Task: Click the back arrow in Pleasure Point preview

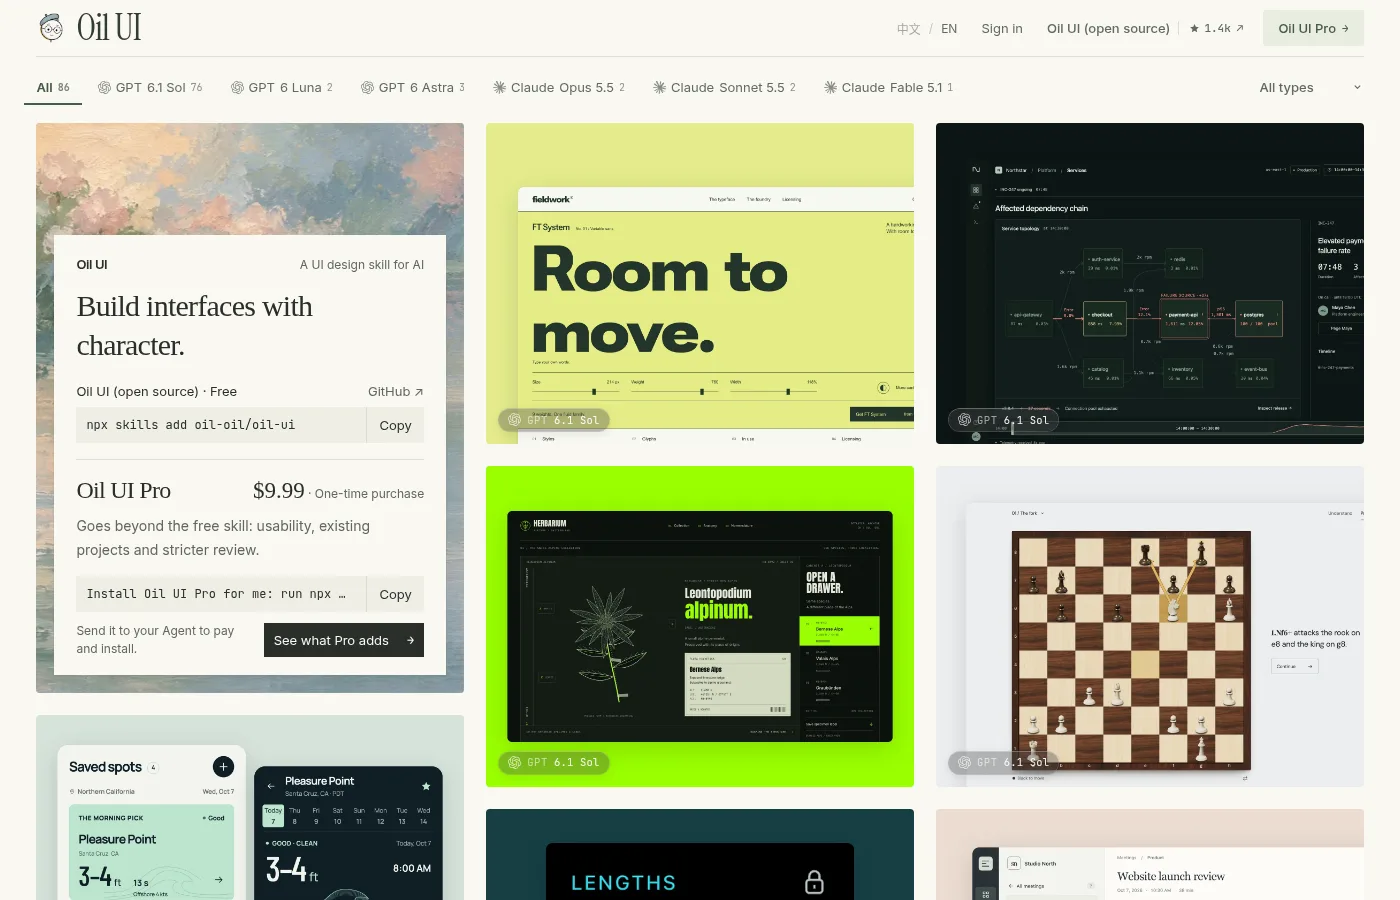Action: pyautogui.click(x=271, y=786)
